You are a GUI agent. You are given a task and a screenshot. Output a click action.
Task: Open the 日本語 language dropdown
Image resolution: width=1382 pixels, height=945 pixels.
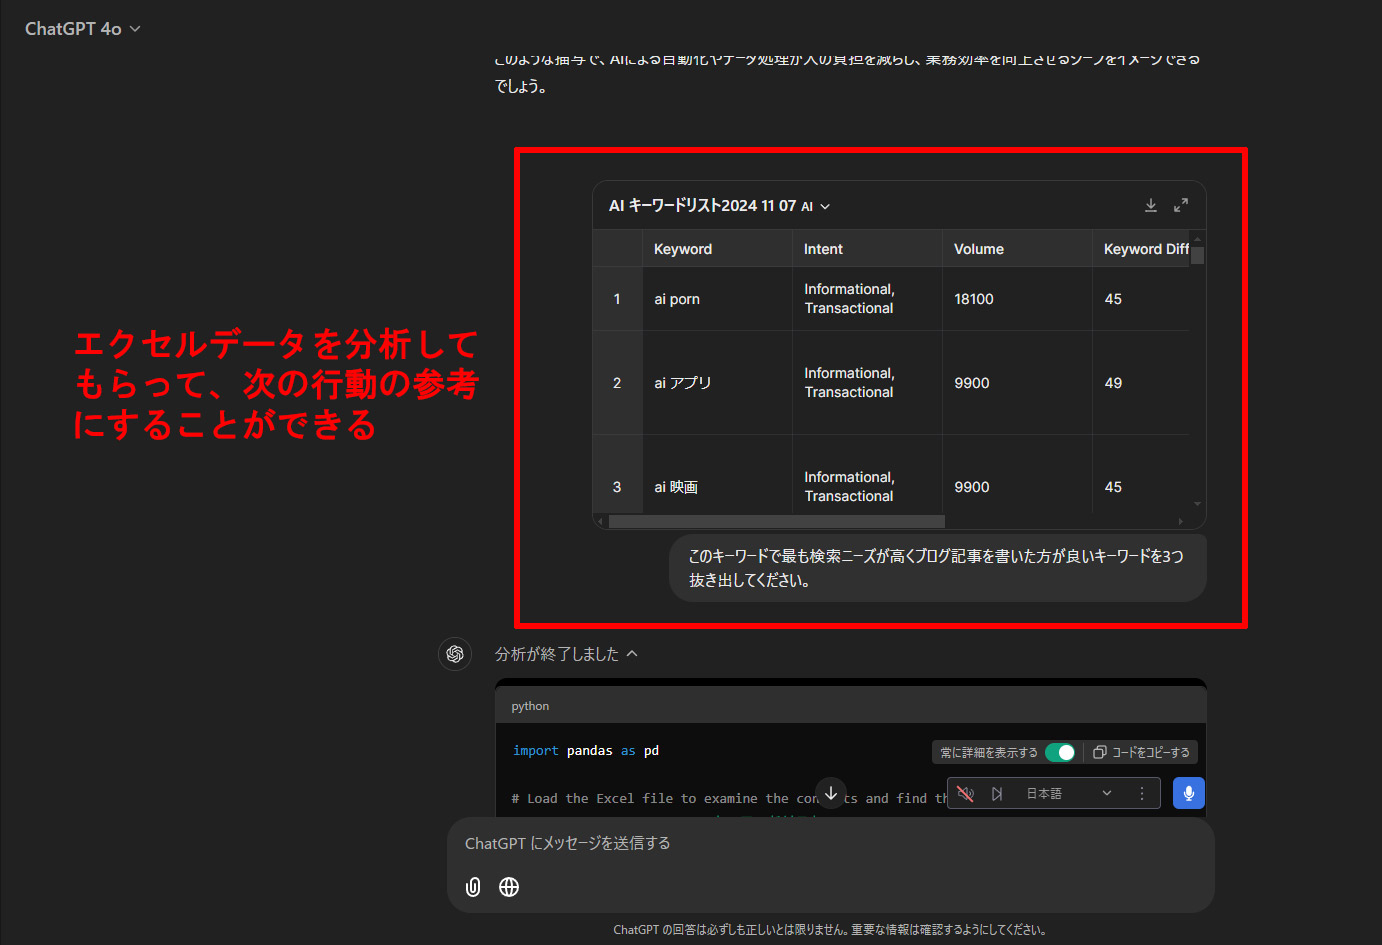[x=1068, y=793]
